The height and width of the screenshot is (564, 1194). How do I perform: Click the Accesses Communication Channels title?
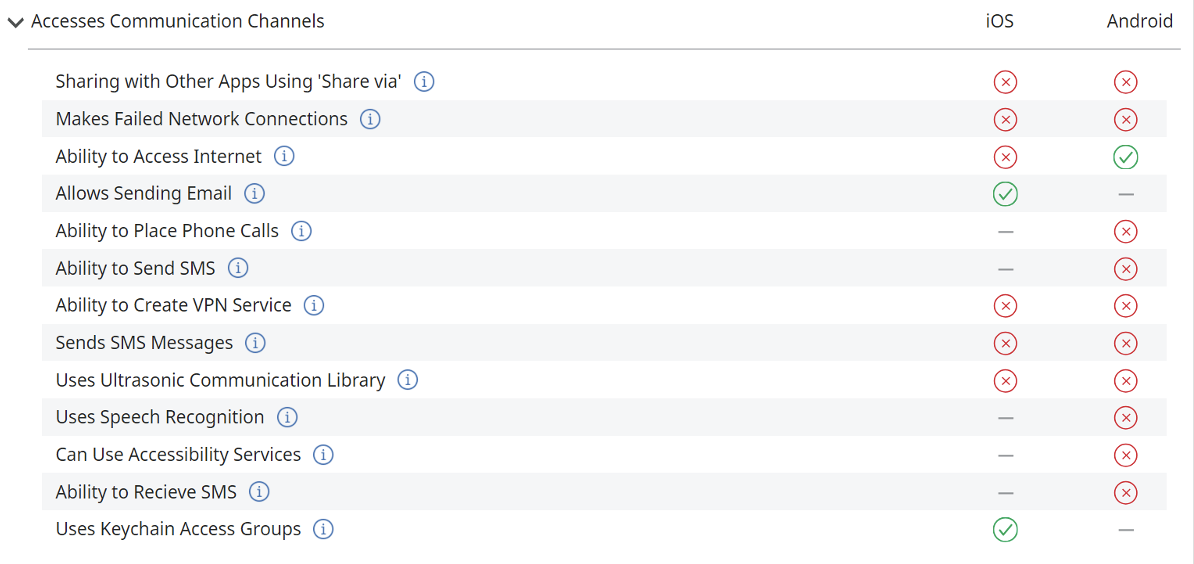click(177, 21)
